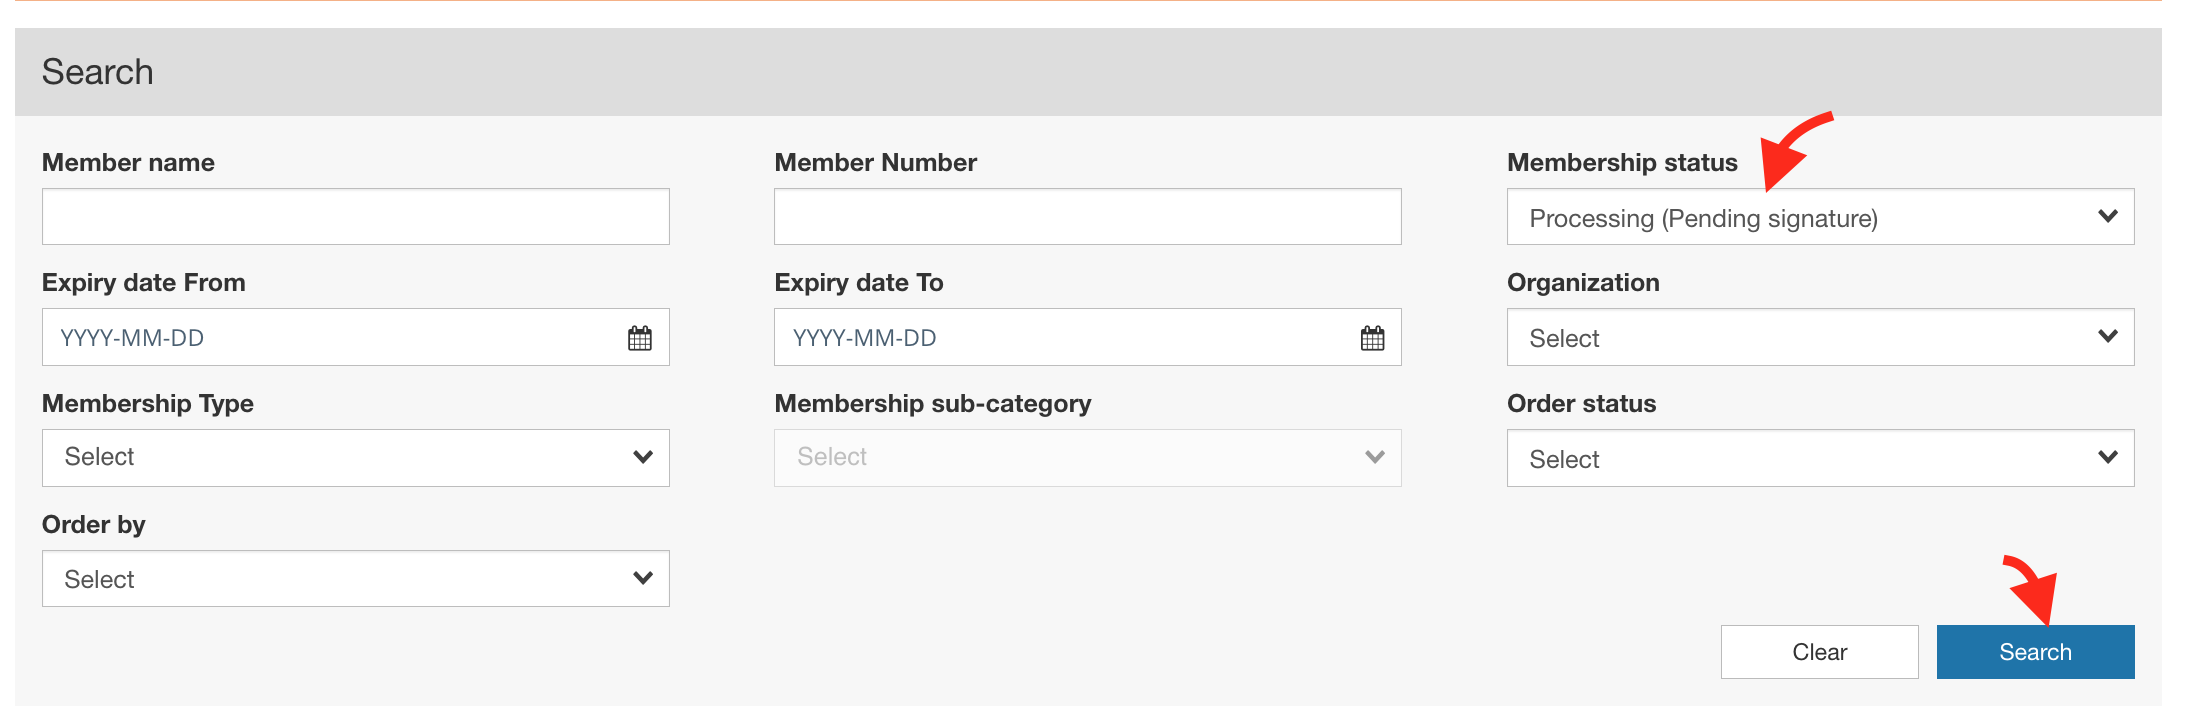Expand the Organization select box
Screen dimensions: 2190x722
(x=1820, y=337)
